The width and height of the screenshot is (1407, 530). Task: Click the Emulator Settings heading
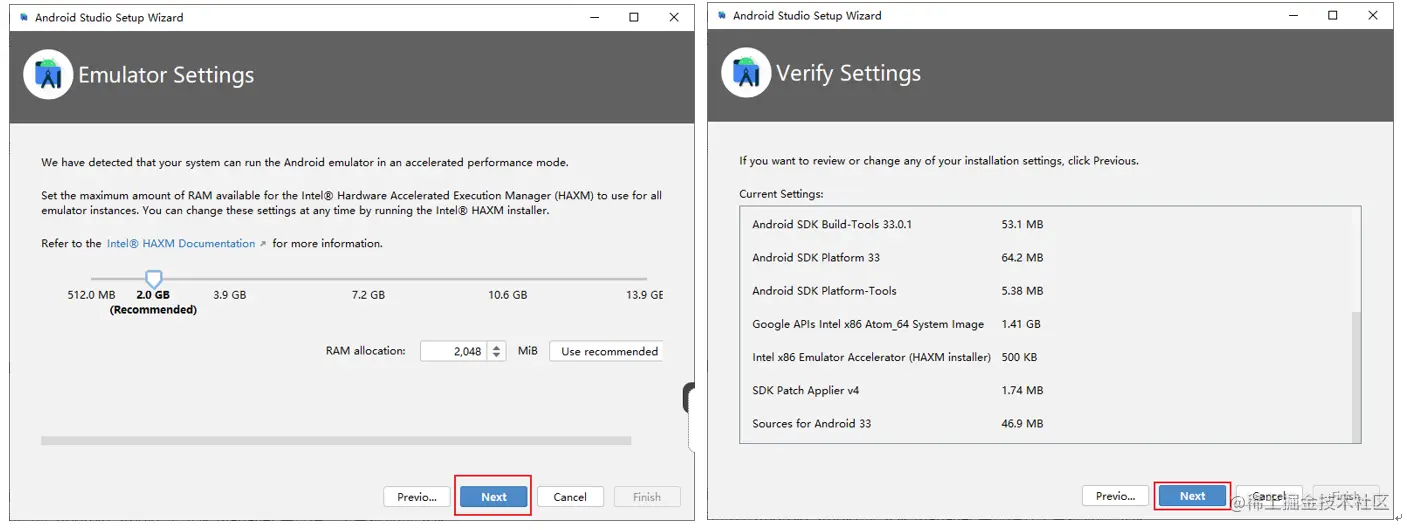coord(166,75)
